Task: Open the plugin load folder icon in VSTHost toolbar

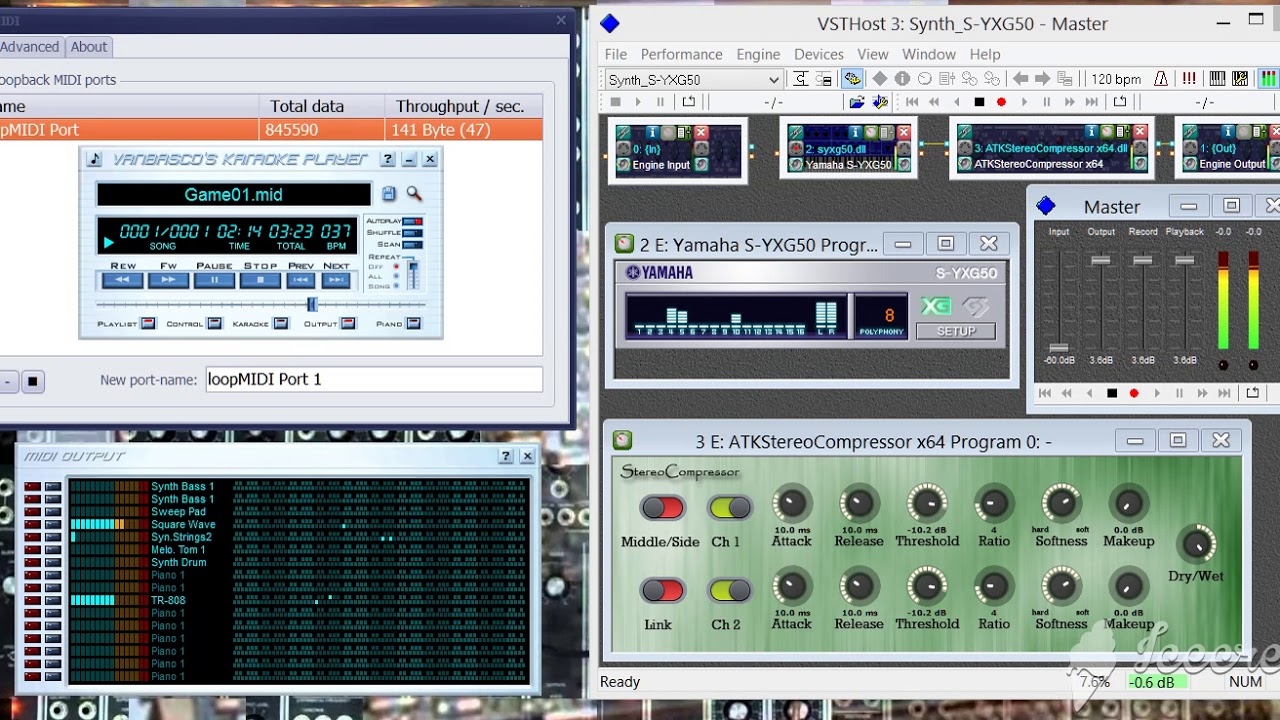Action: [x=857, y=102]
